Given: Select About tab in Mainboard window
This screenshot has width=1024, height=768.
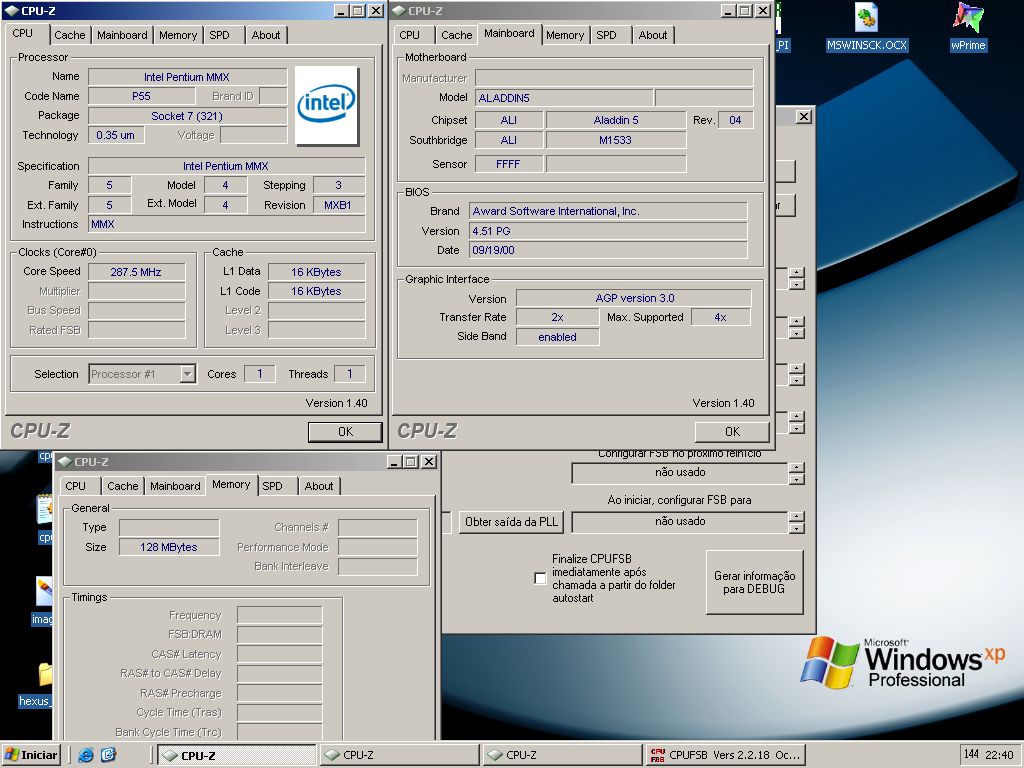Looking at the screenshot, I should pos(653,35).
